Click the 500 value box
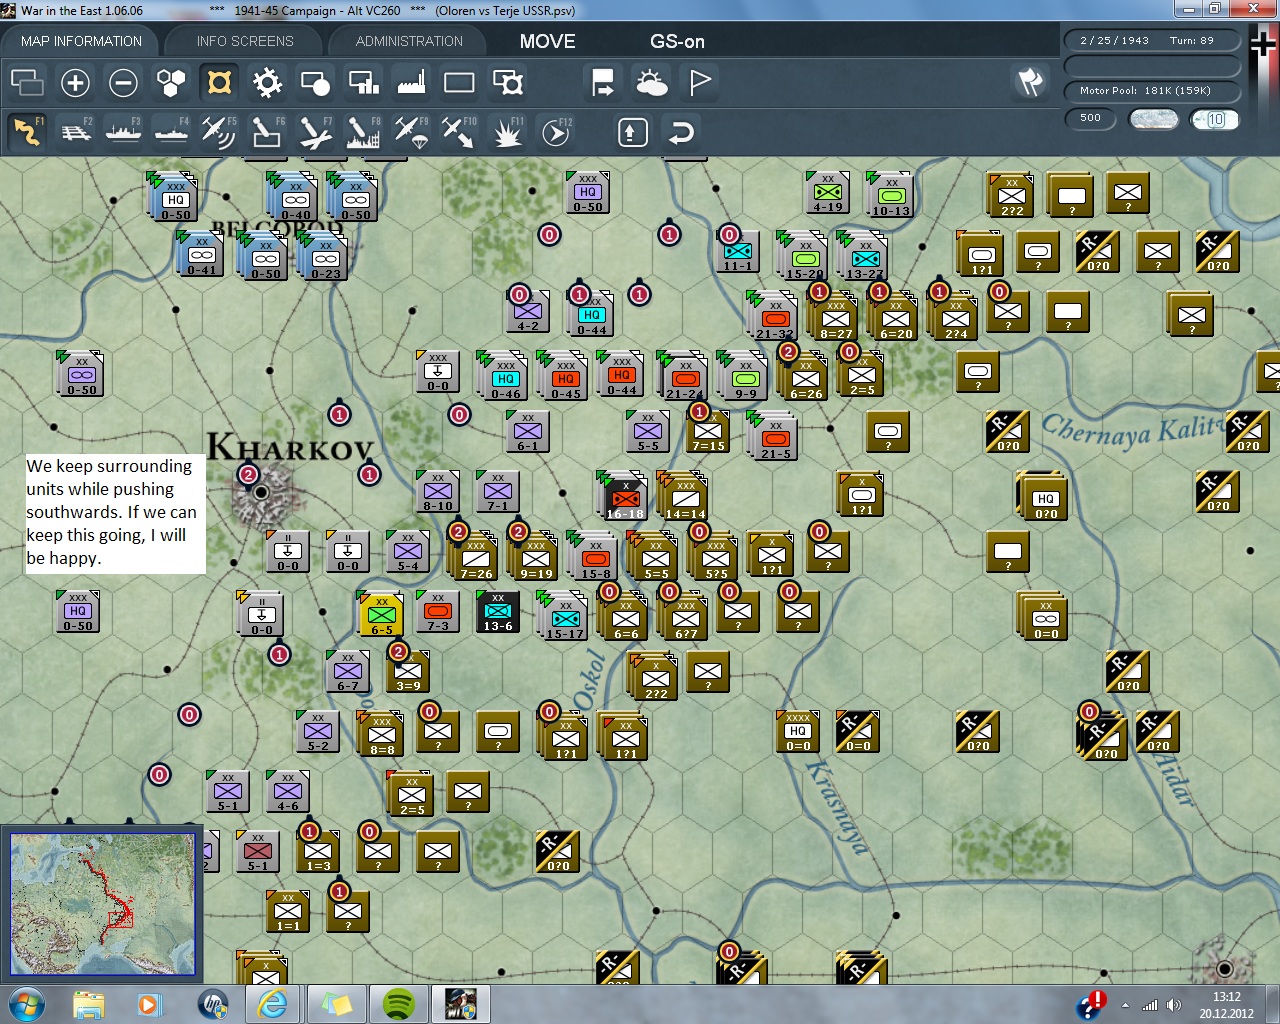This screenshot has height=1024, width=1280. (x=1091, y=118)
